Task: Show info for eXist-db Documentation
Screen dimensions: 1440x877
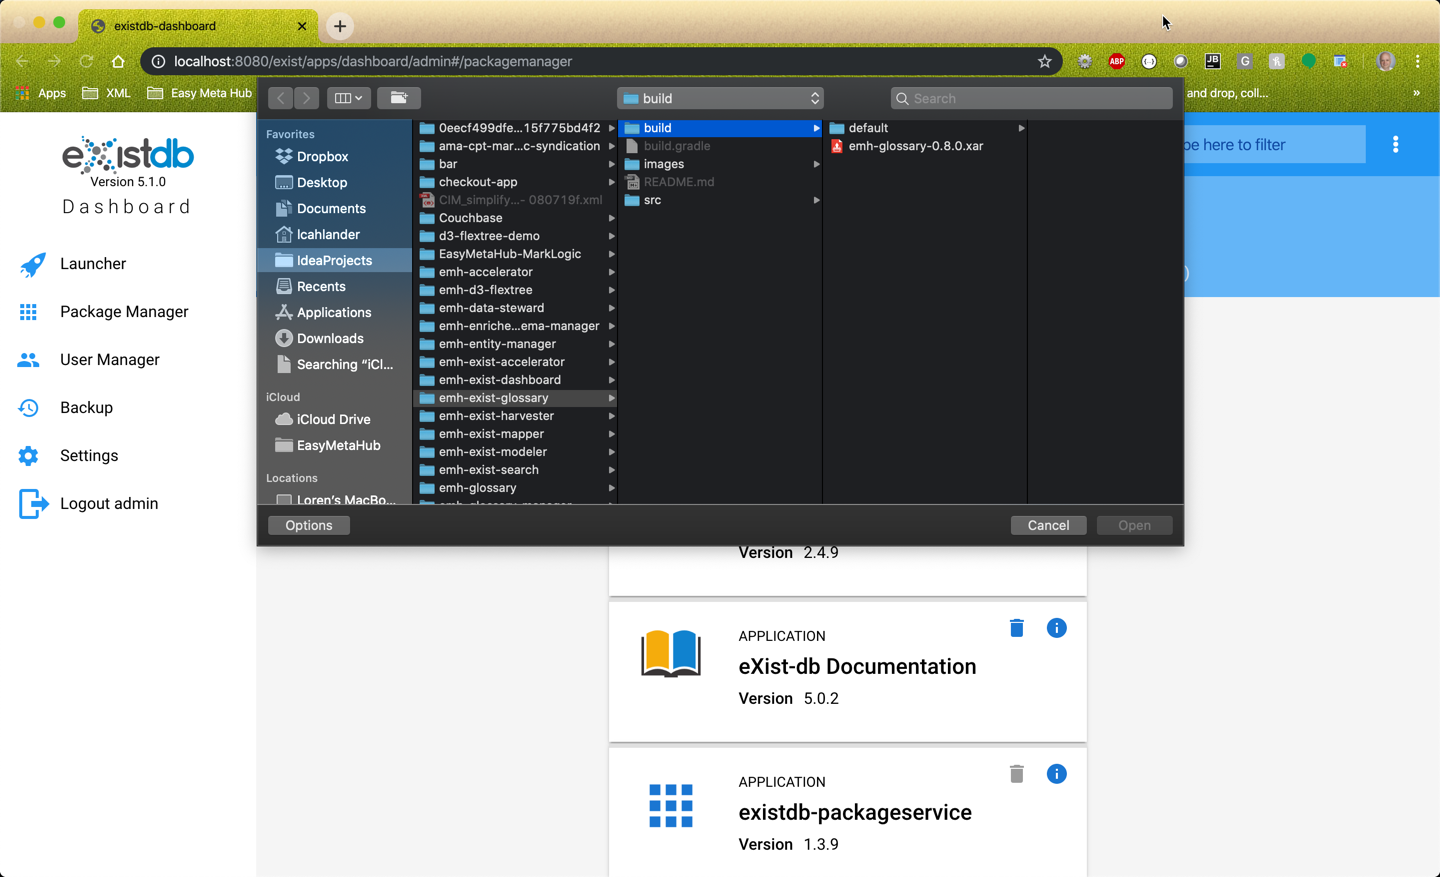Action: [1057, 628]
